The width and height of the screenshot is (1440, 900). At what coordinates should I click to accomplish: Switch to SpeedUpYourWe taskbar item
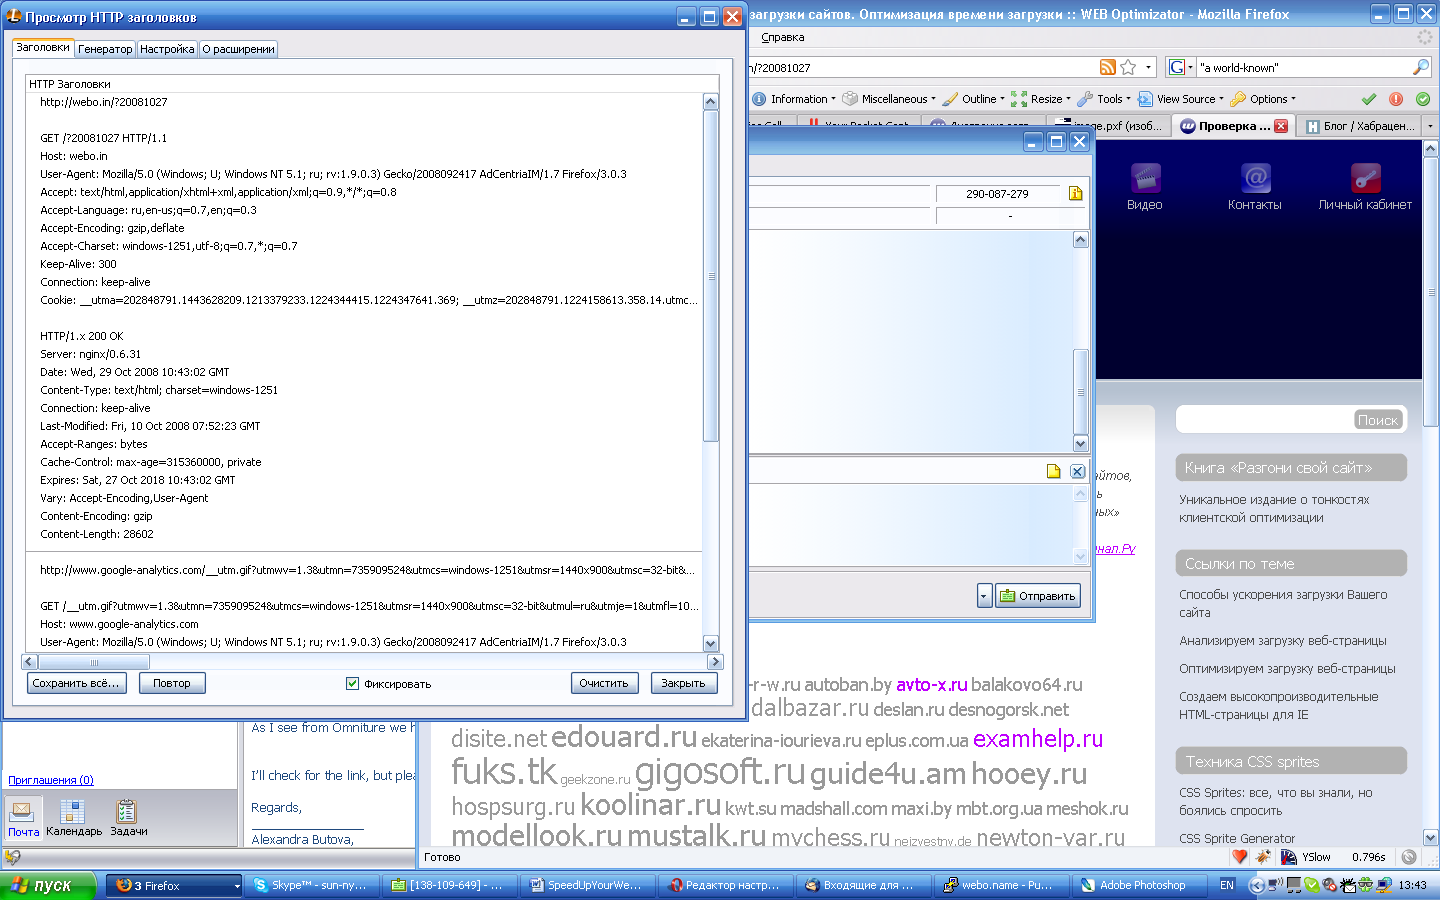point(590,885)
